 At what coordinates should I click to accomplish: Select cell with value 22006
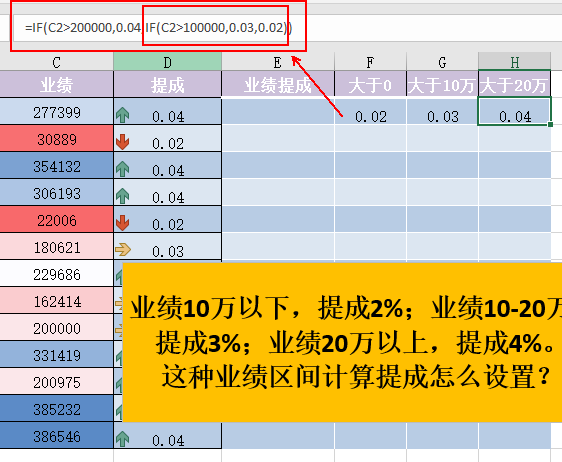click(x=57, y=220)
